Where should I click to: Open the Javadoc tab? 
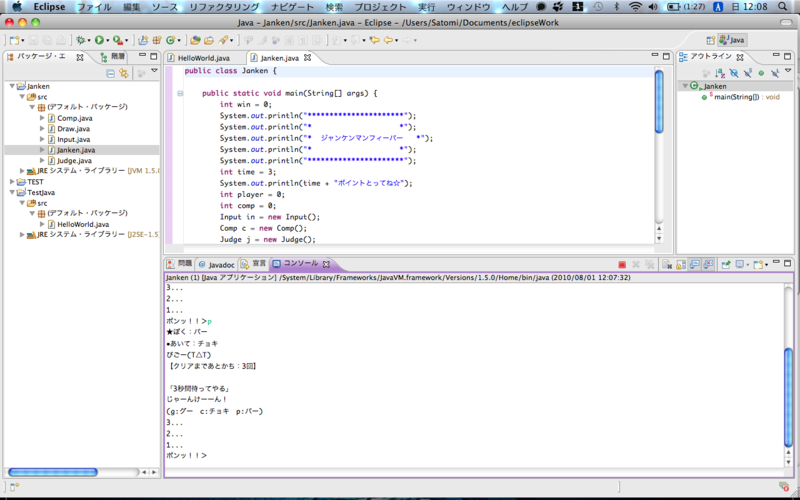(217, 265)
